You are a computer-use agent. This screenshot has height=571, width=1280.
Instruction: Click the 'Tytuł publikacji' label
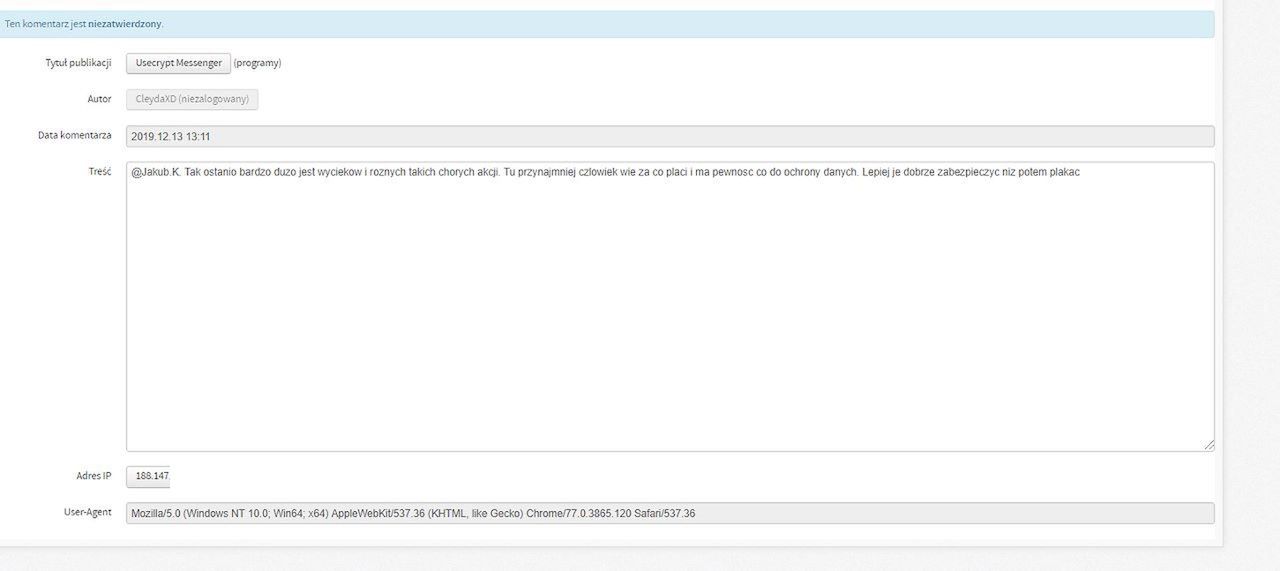click(x=78, y=62)
